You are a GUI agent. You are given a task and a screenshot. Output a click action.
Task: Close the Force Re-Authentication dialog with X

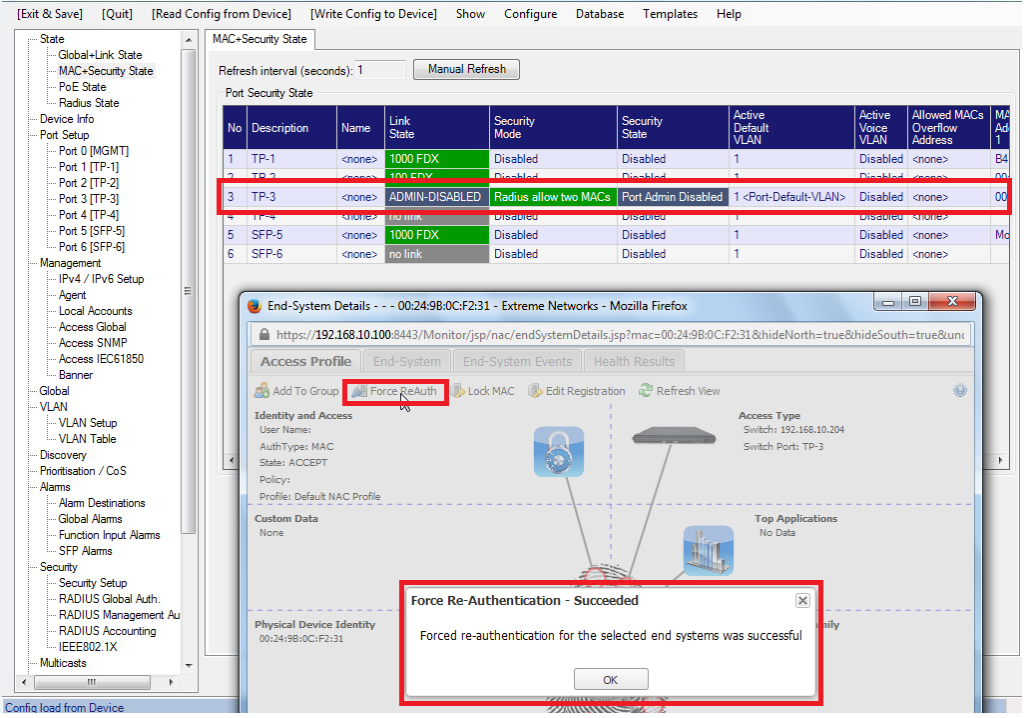tap(802, 601)
